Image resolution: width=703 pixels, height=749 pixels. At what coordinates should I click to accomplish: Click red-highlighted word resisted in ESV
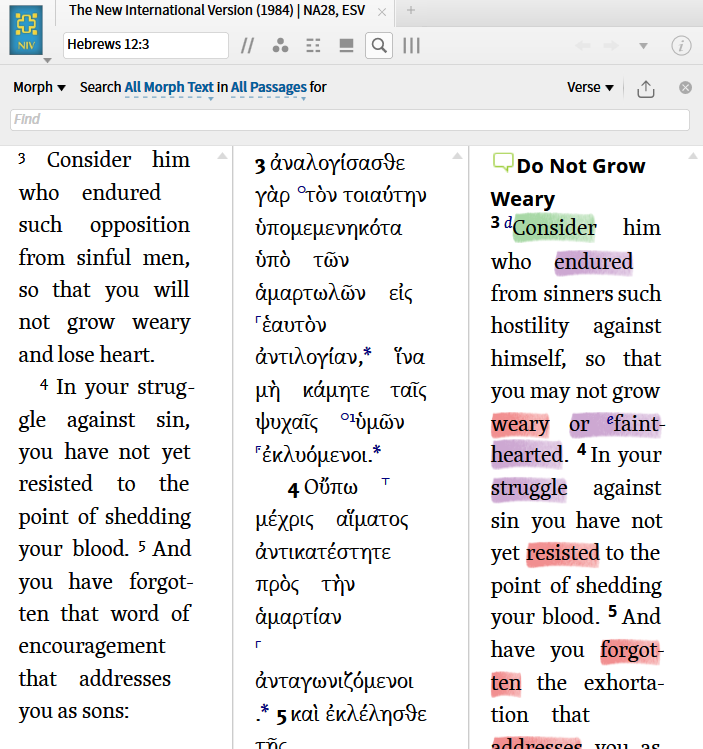click(563, 553)
